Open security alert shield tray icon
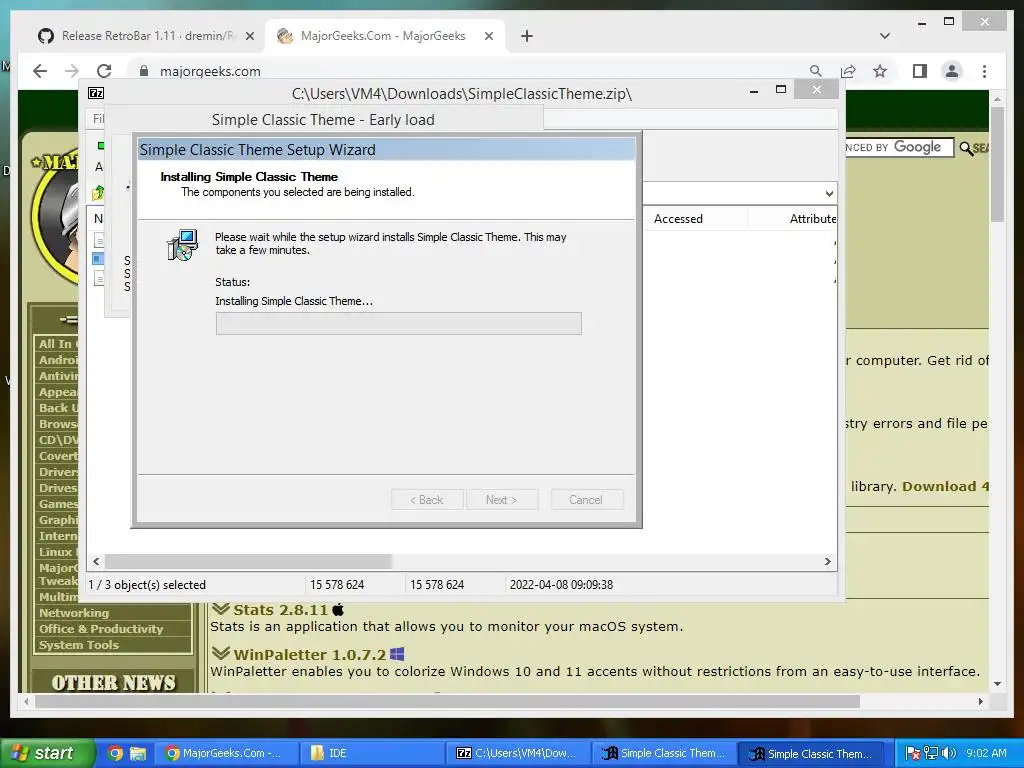 (914, 754)
